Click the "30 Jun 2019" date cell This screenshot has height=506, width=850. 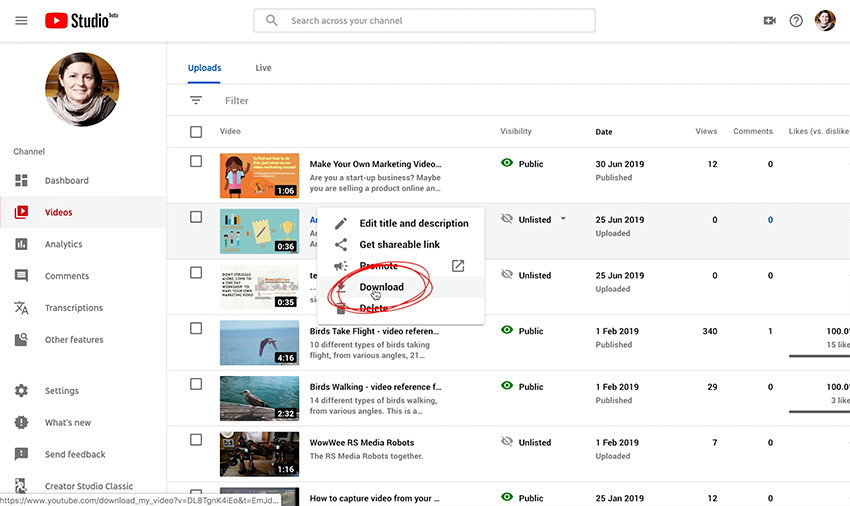[x=620, y=164]
